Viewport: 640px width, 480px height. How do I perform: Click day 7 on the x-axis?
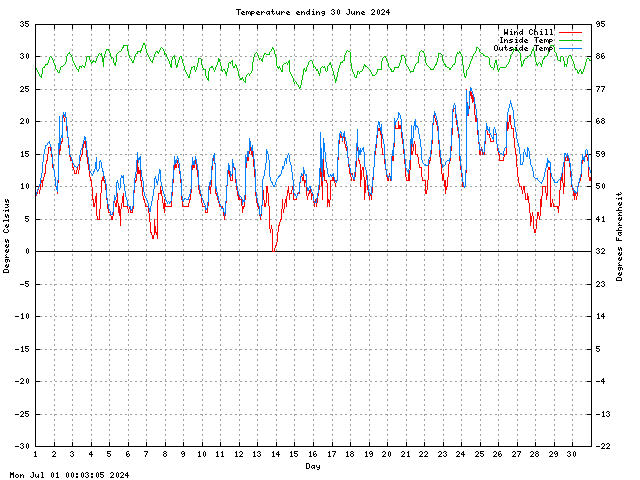[147, 454]
